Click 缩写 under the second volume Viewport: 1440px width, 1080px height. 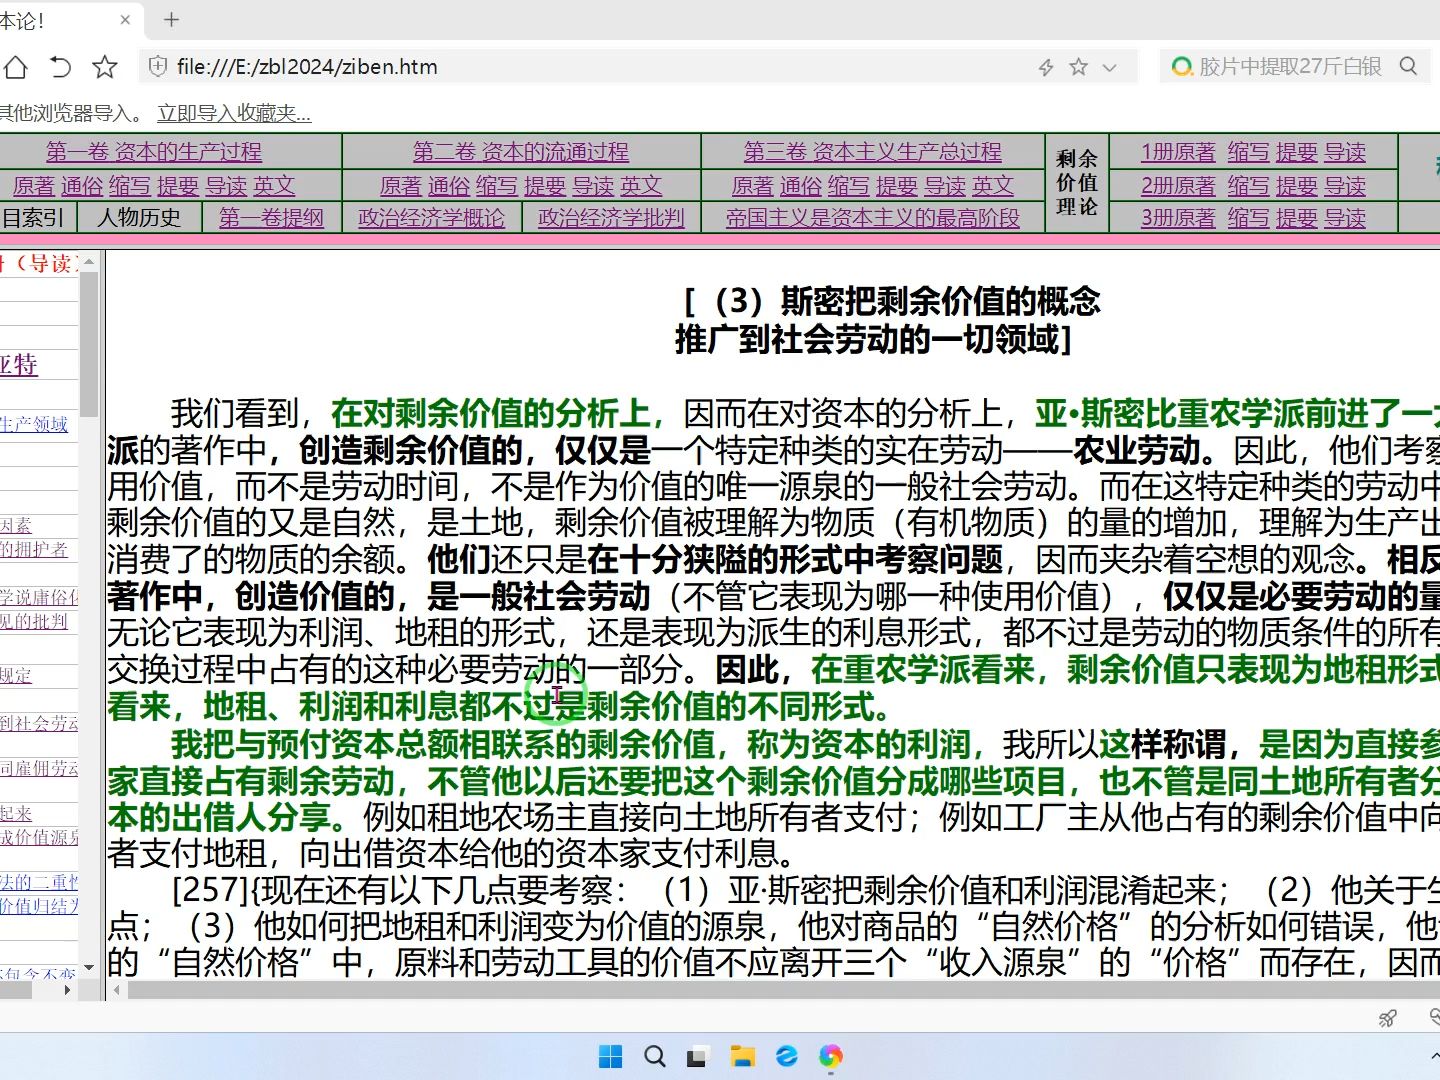(x=497, y=186)
